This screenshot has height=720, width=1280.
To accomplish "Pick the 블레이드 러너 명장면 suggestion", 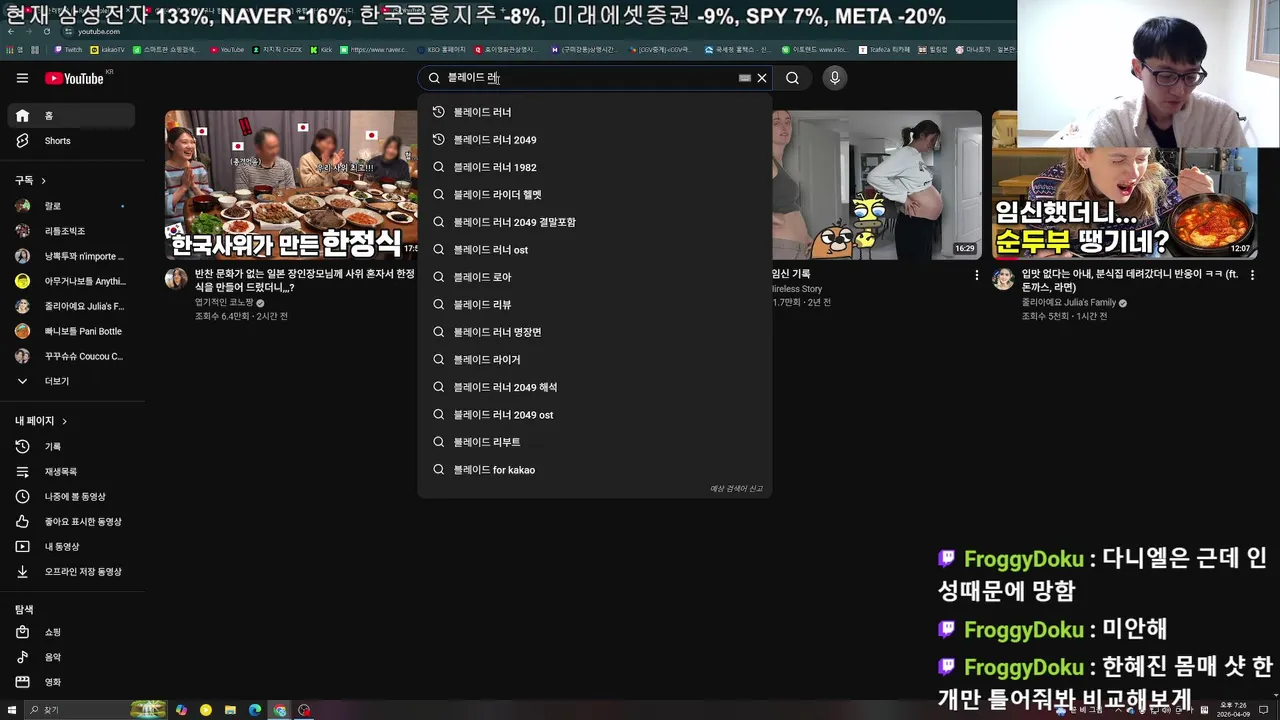I will click(594, 332).
